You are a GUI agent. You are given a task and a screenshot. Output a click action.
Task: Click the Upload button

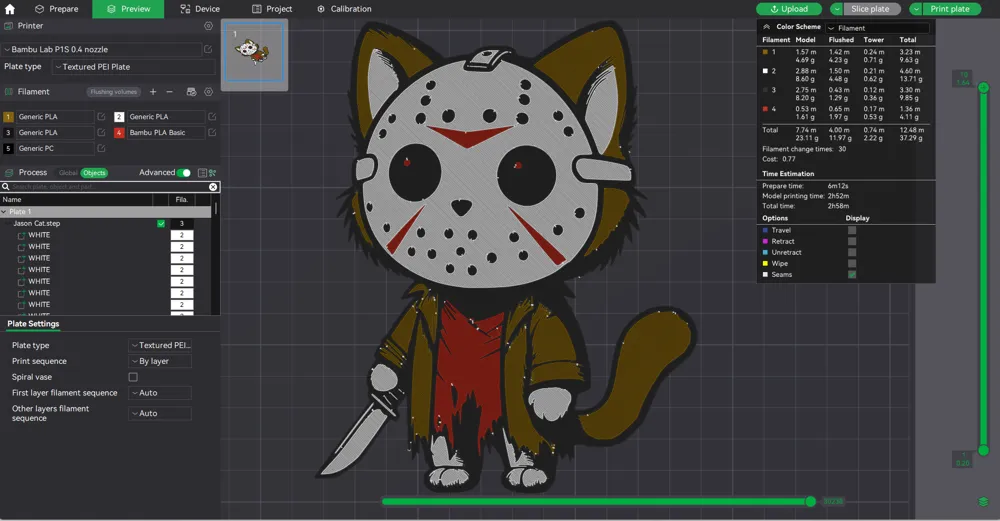click(x=789, y=9)
